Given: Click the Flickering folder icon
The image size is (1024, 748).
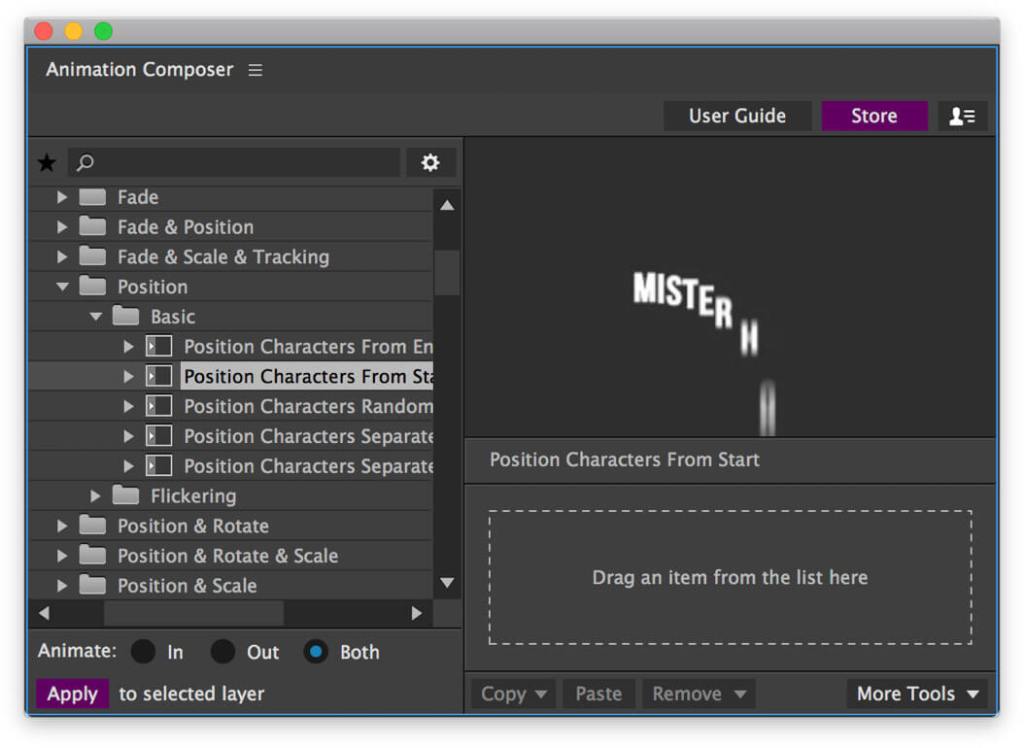Looking at the screenshot, I should pos(125,496).
